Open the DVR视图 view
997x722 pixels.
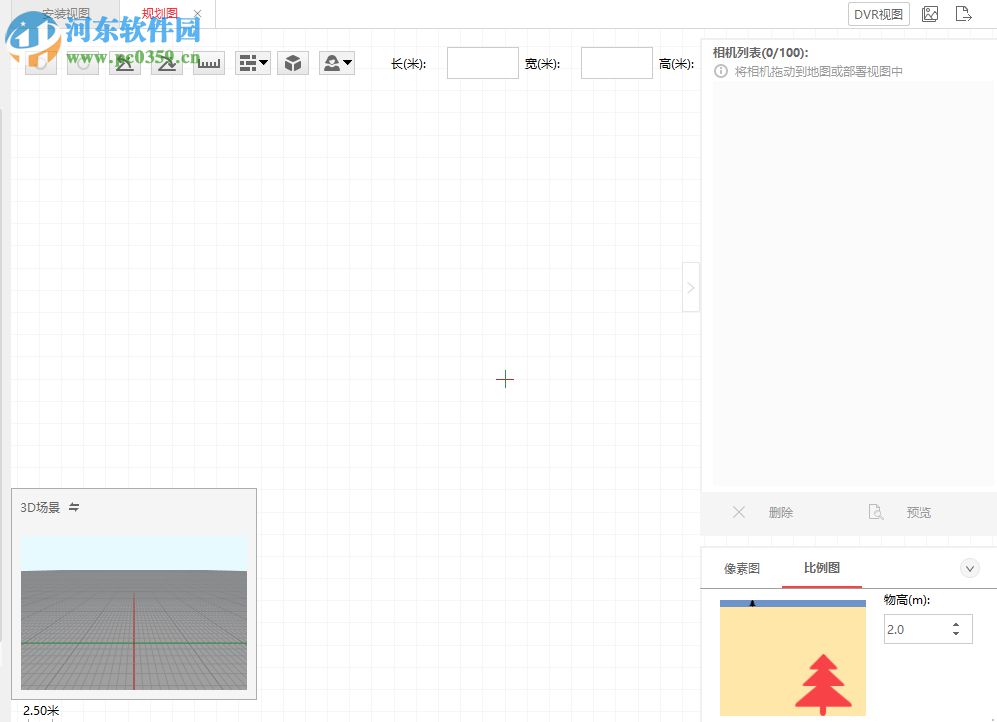coord(878,13)
